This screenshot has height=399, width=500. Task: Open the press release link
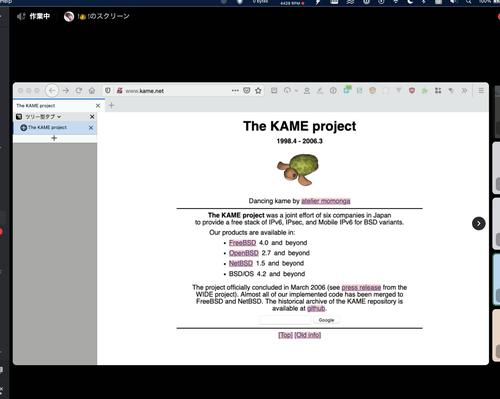(361, 287)
